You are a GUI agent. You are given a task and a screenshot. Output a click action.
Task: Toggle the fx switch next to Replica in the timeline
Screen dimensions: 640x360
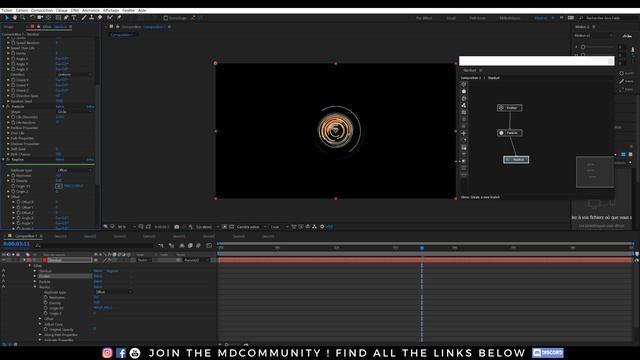pos(4,287)
